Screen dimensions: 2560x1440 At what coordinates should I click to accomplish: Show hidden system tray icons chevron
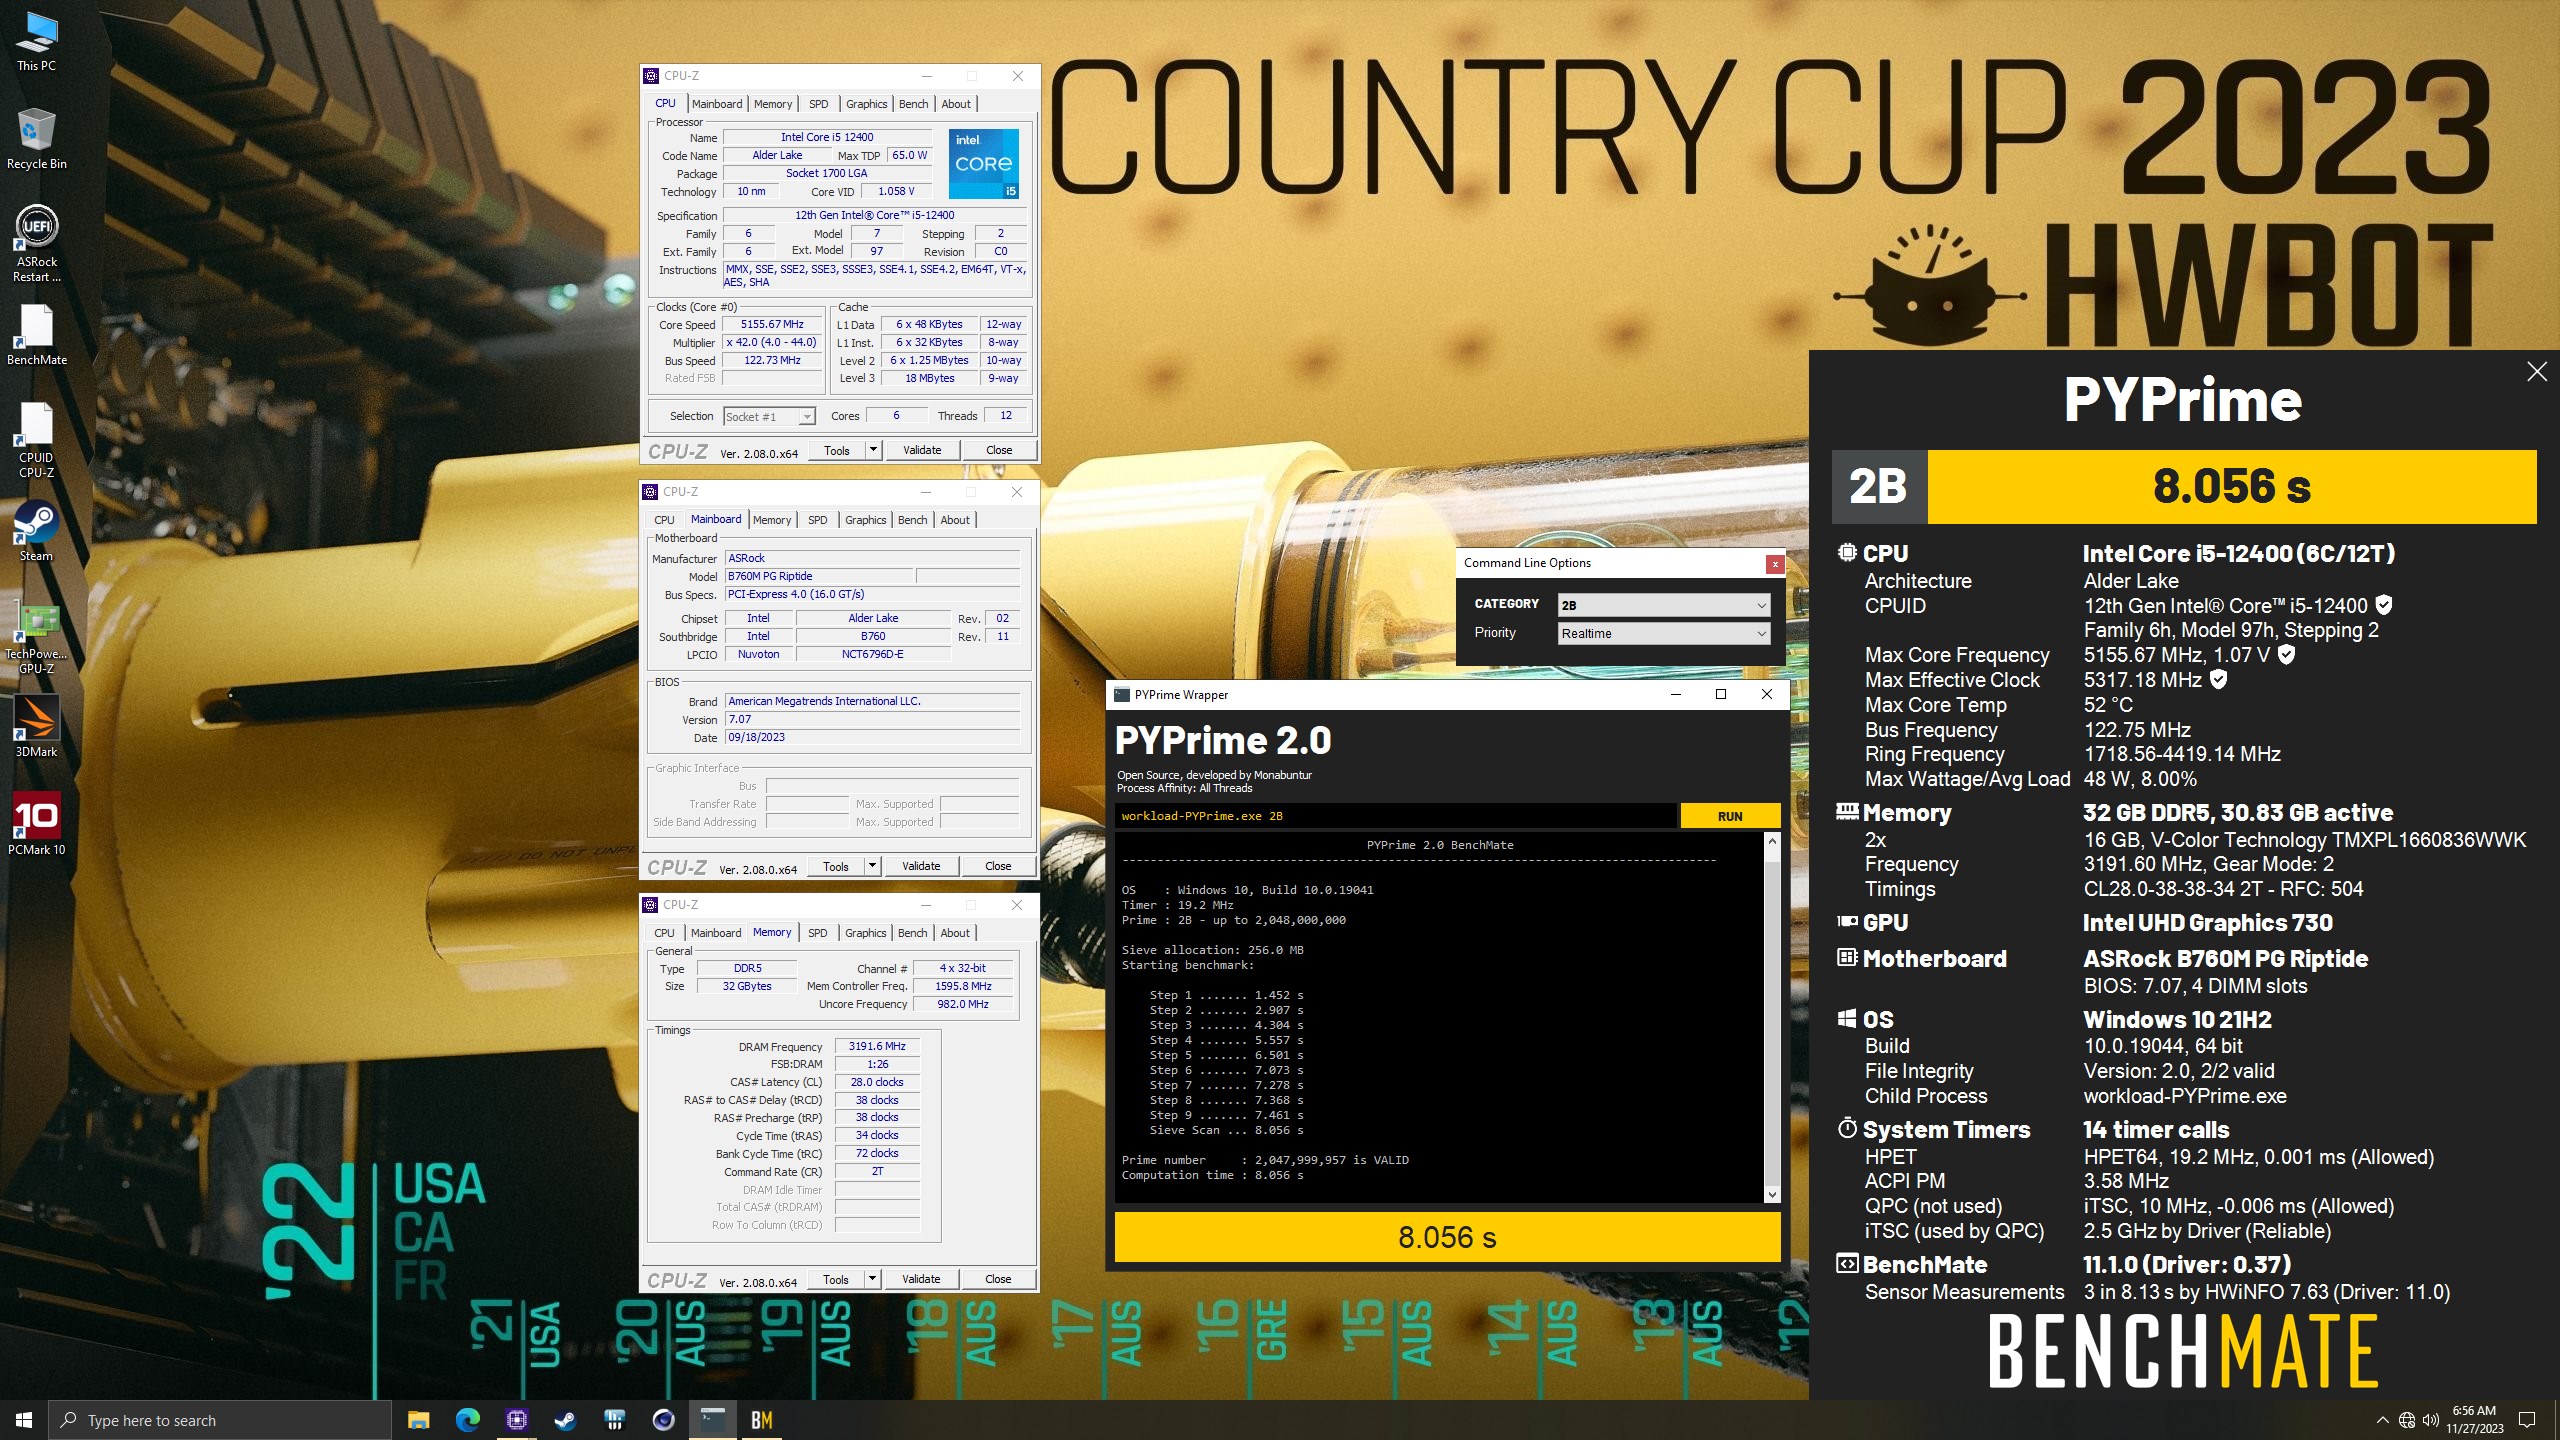pos(2382,1420)
